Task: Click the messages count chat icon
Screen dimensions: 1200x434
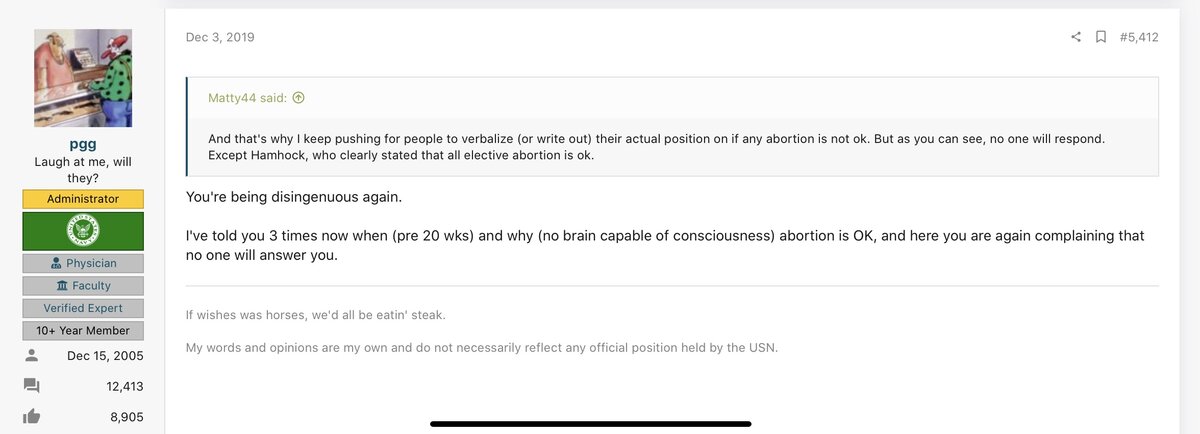Action: (31, 386)
